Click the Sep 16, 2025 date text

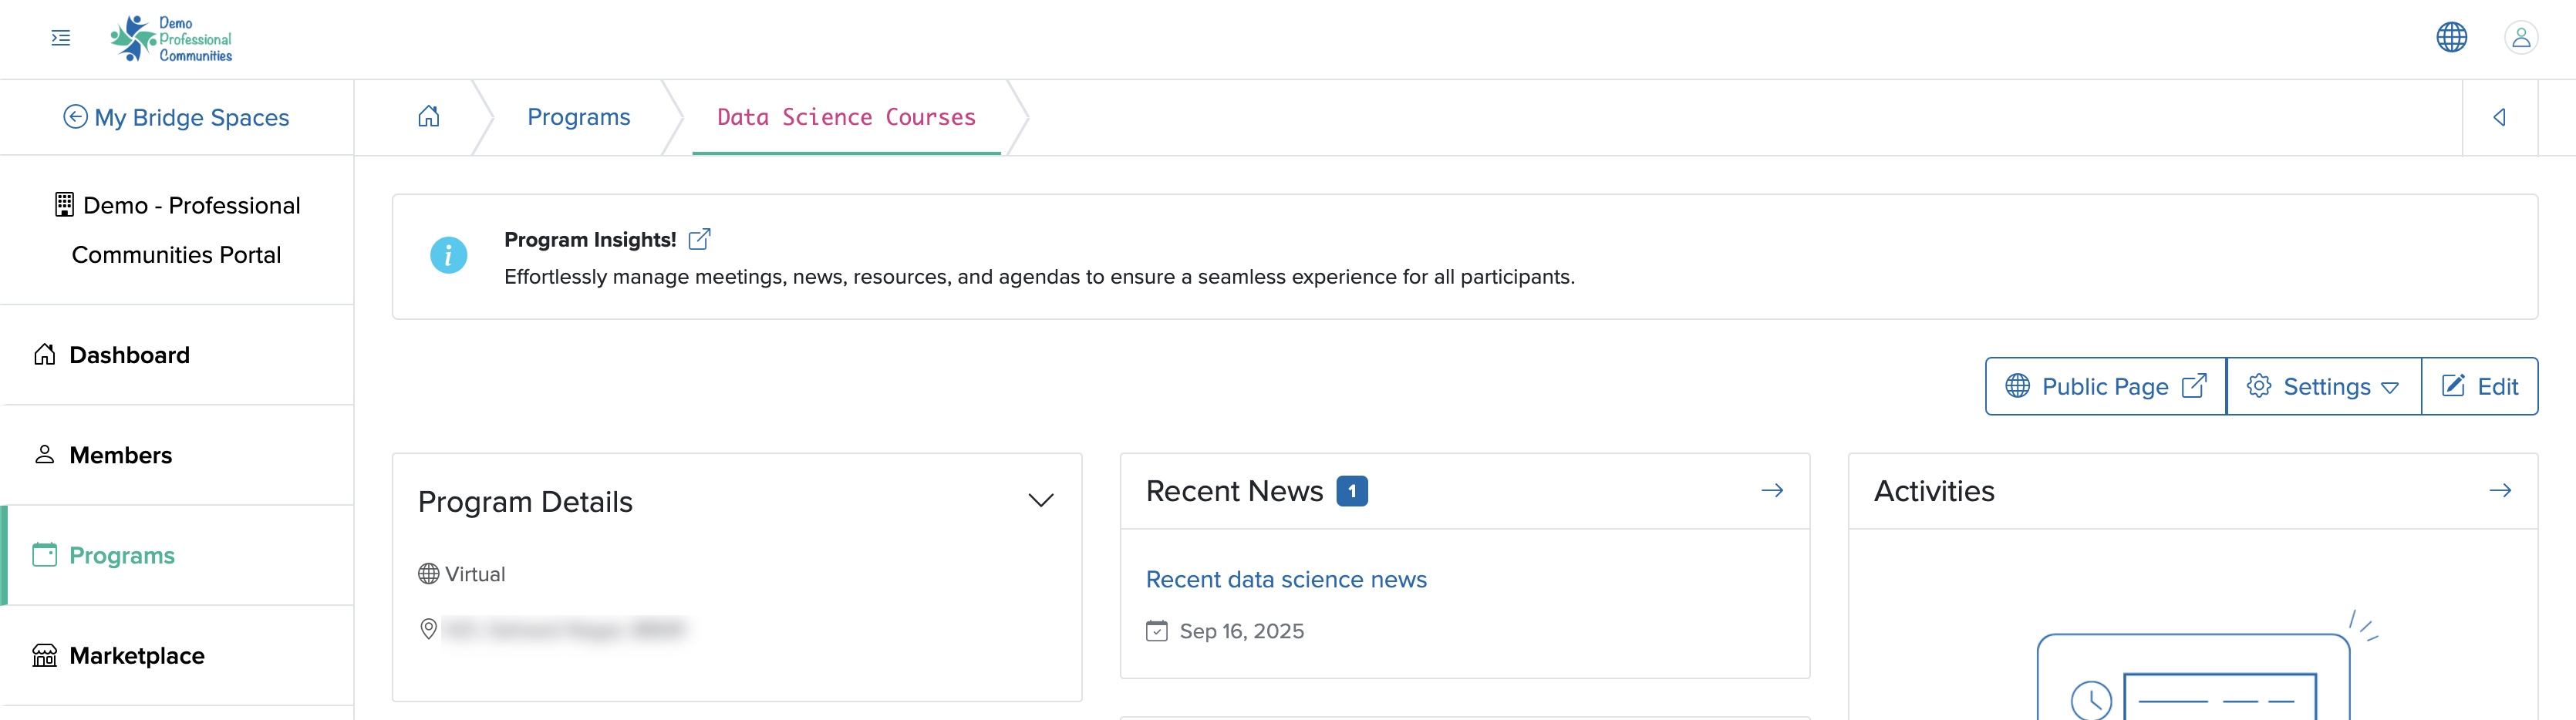point(1242,631)
